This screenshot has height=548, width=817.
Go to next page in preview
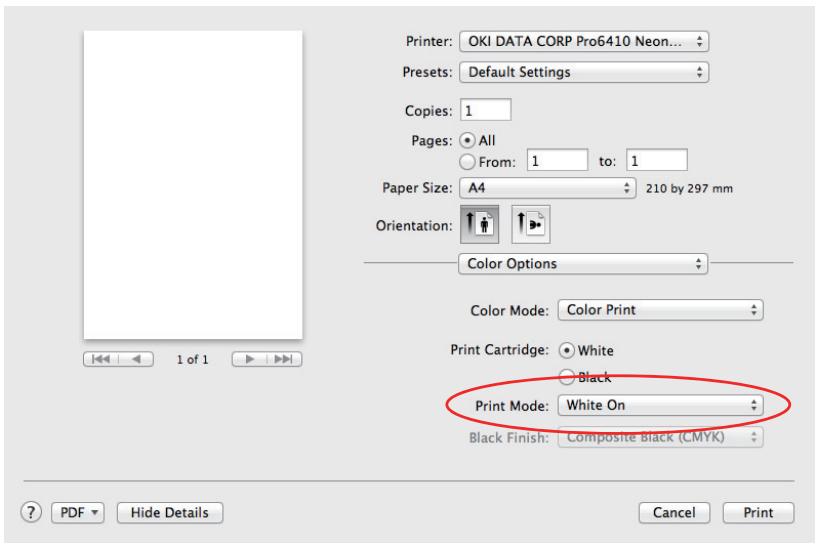pyautogui.click(x=249, y=359)
